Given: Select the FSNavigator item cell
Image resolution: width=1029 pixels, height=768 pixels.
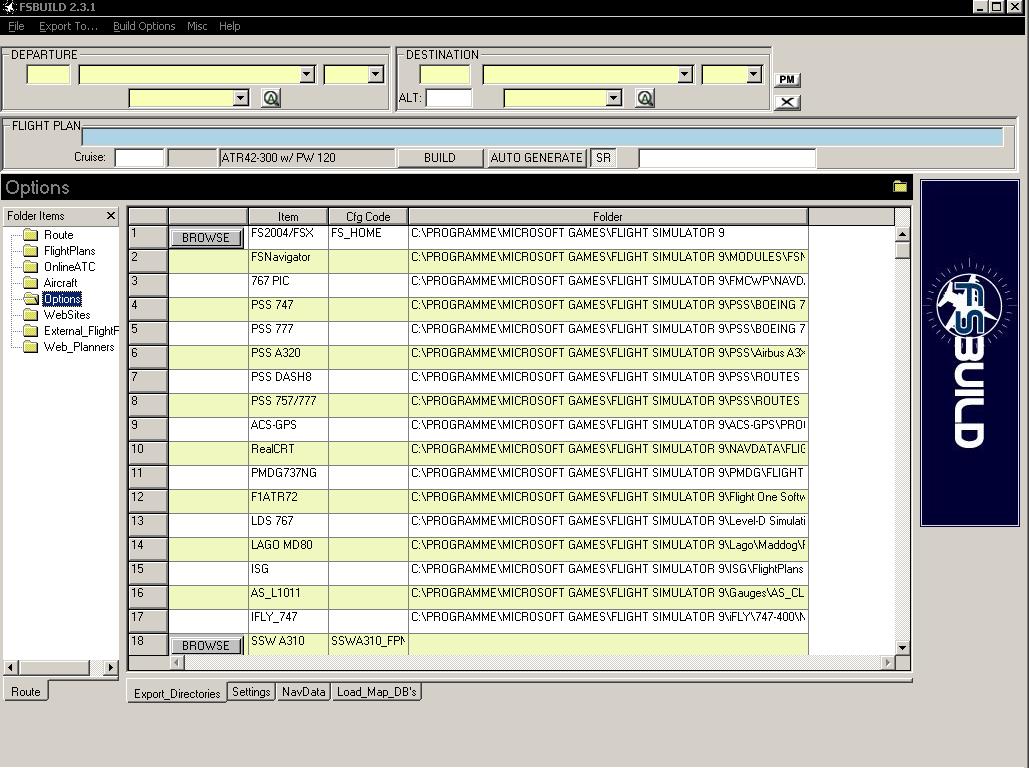Looking at the screenshot, I should pyautogui.click(x=288, y=261).
